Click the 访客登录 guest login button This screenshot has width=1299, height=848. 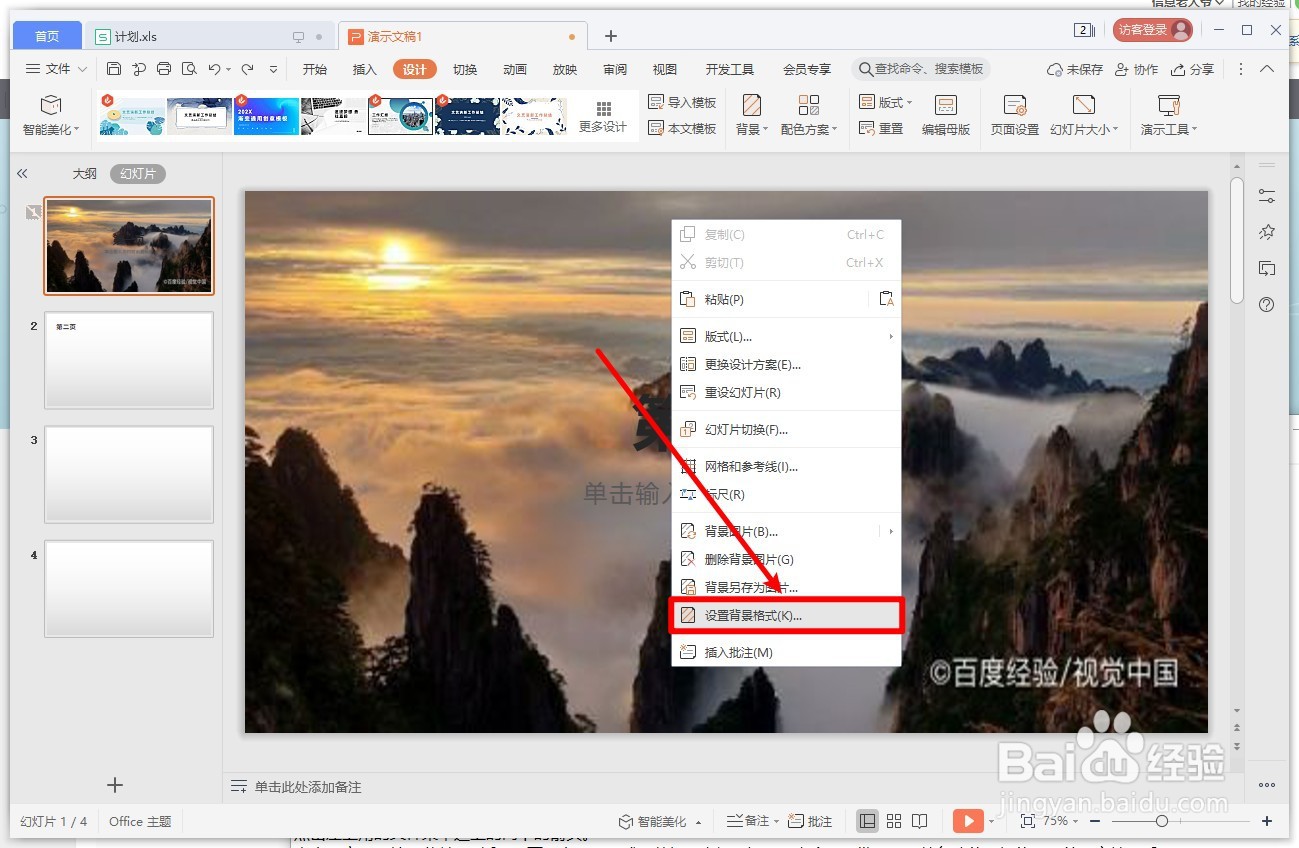click(x=1153, y=30)
